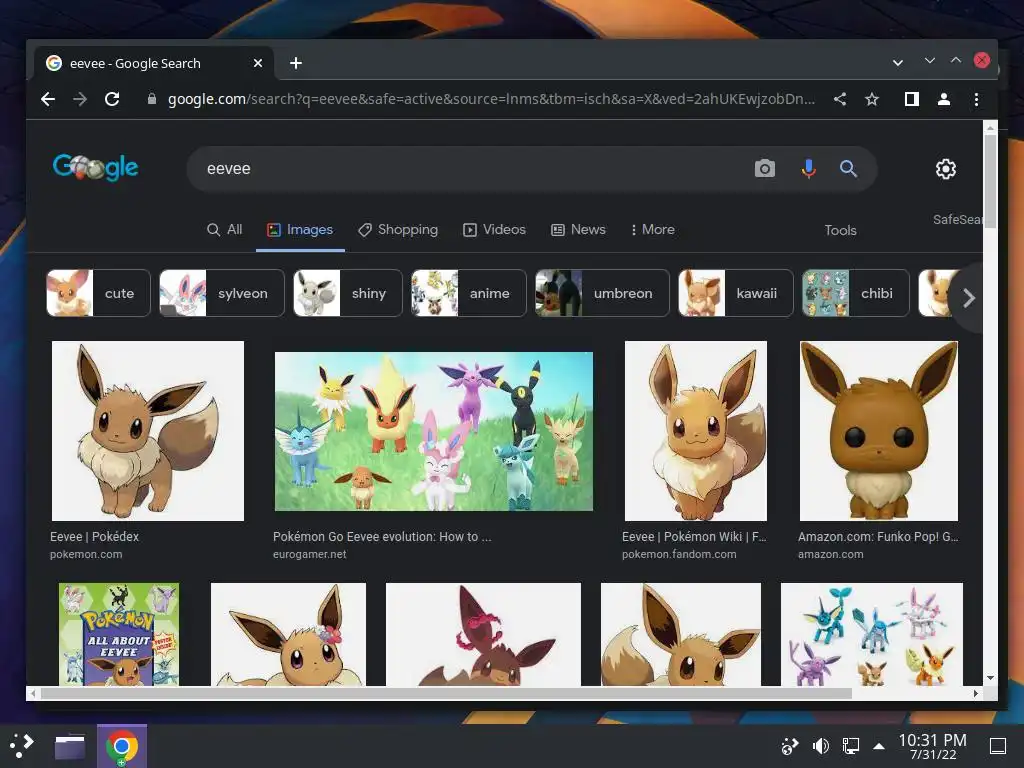
Task: Filter images by sylveon chip
Action: point(222,293)
